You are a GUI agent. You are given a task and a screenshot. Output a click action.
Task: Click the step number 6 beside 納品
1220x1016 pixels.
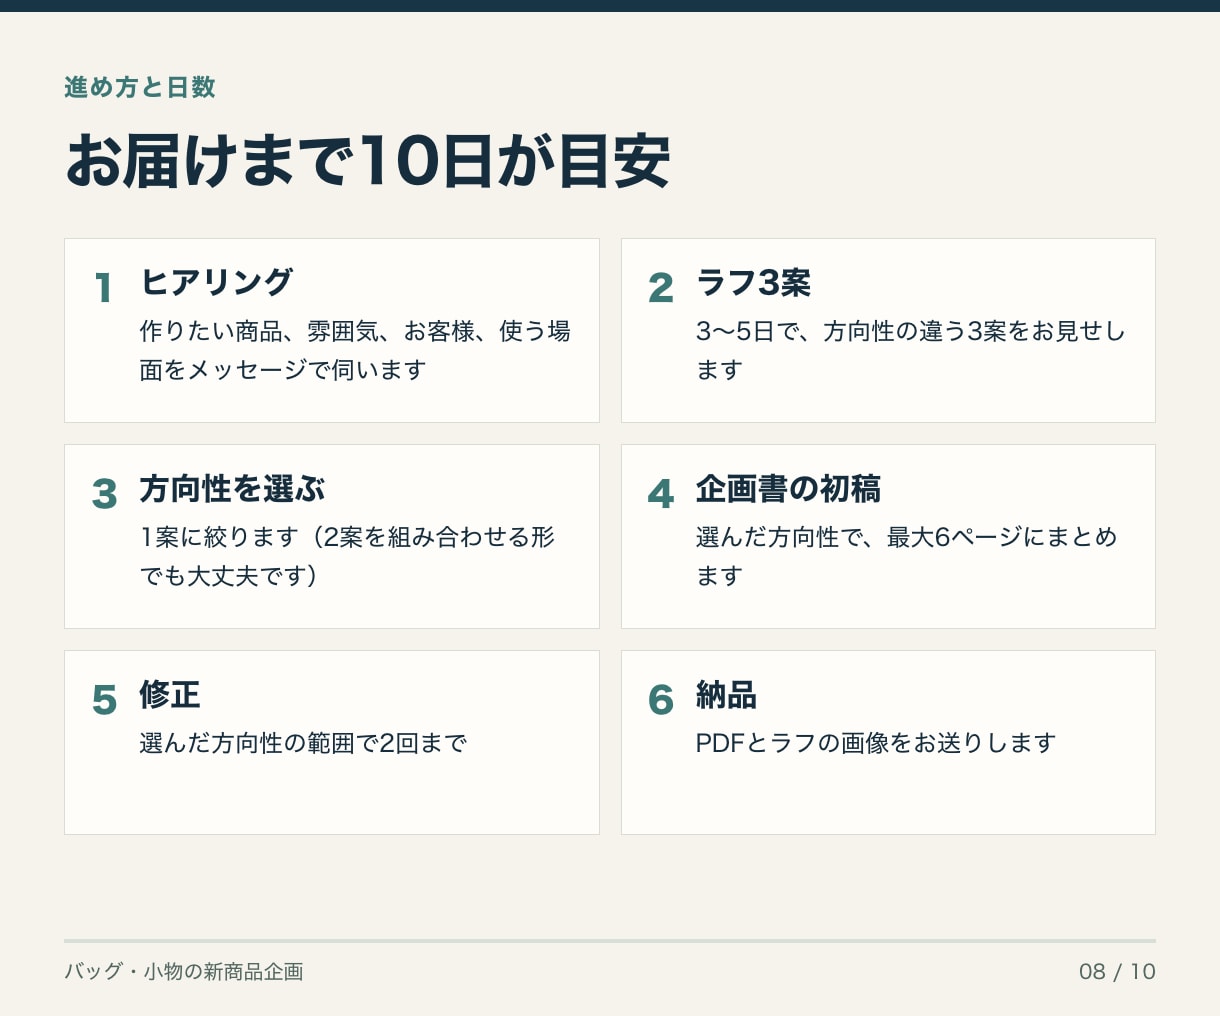661,700
